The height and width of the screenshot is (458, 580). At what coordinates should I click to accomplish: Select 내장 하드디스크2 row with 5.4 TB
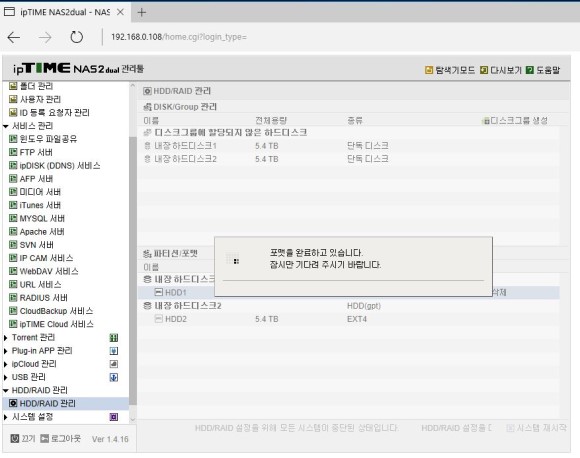(x=348, y=159)
